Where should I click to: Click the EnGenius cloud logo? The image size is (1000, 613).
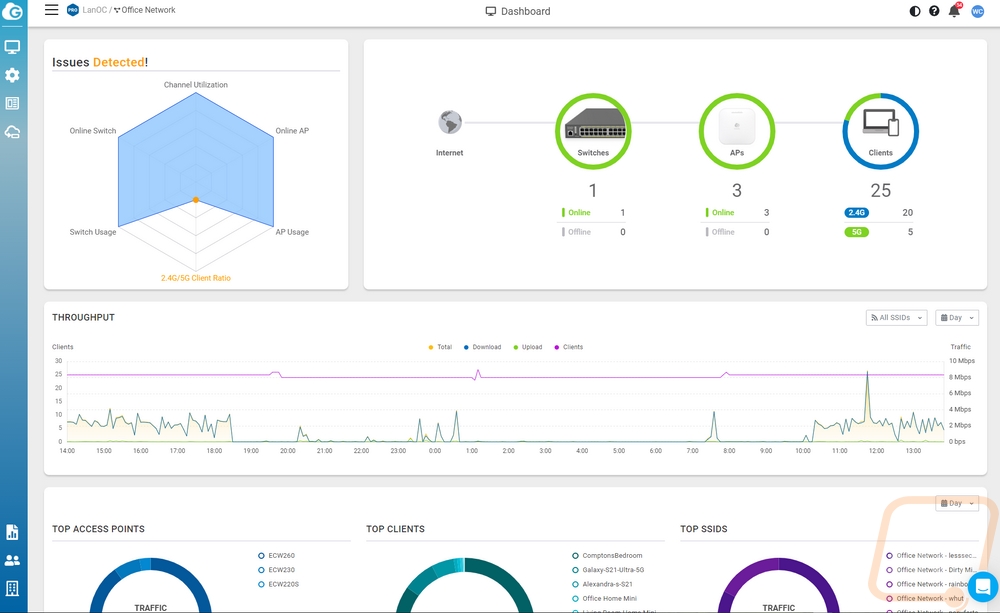[x=13, y=11]
